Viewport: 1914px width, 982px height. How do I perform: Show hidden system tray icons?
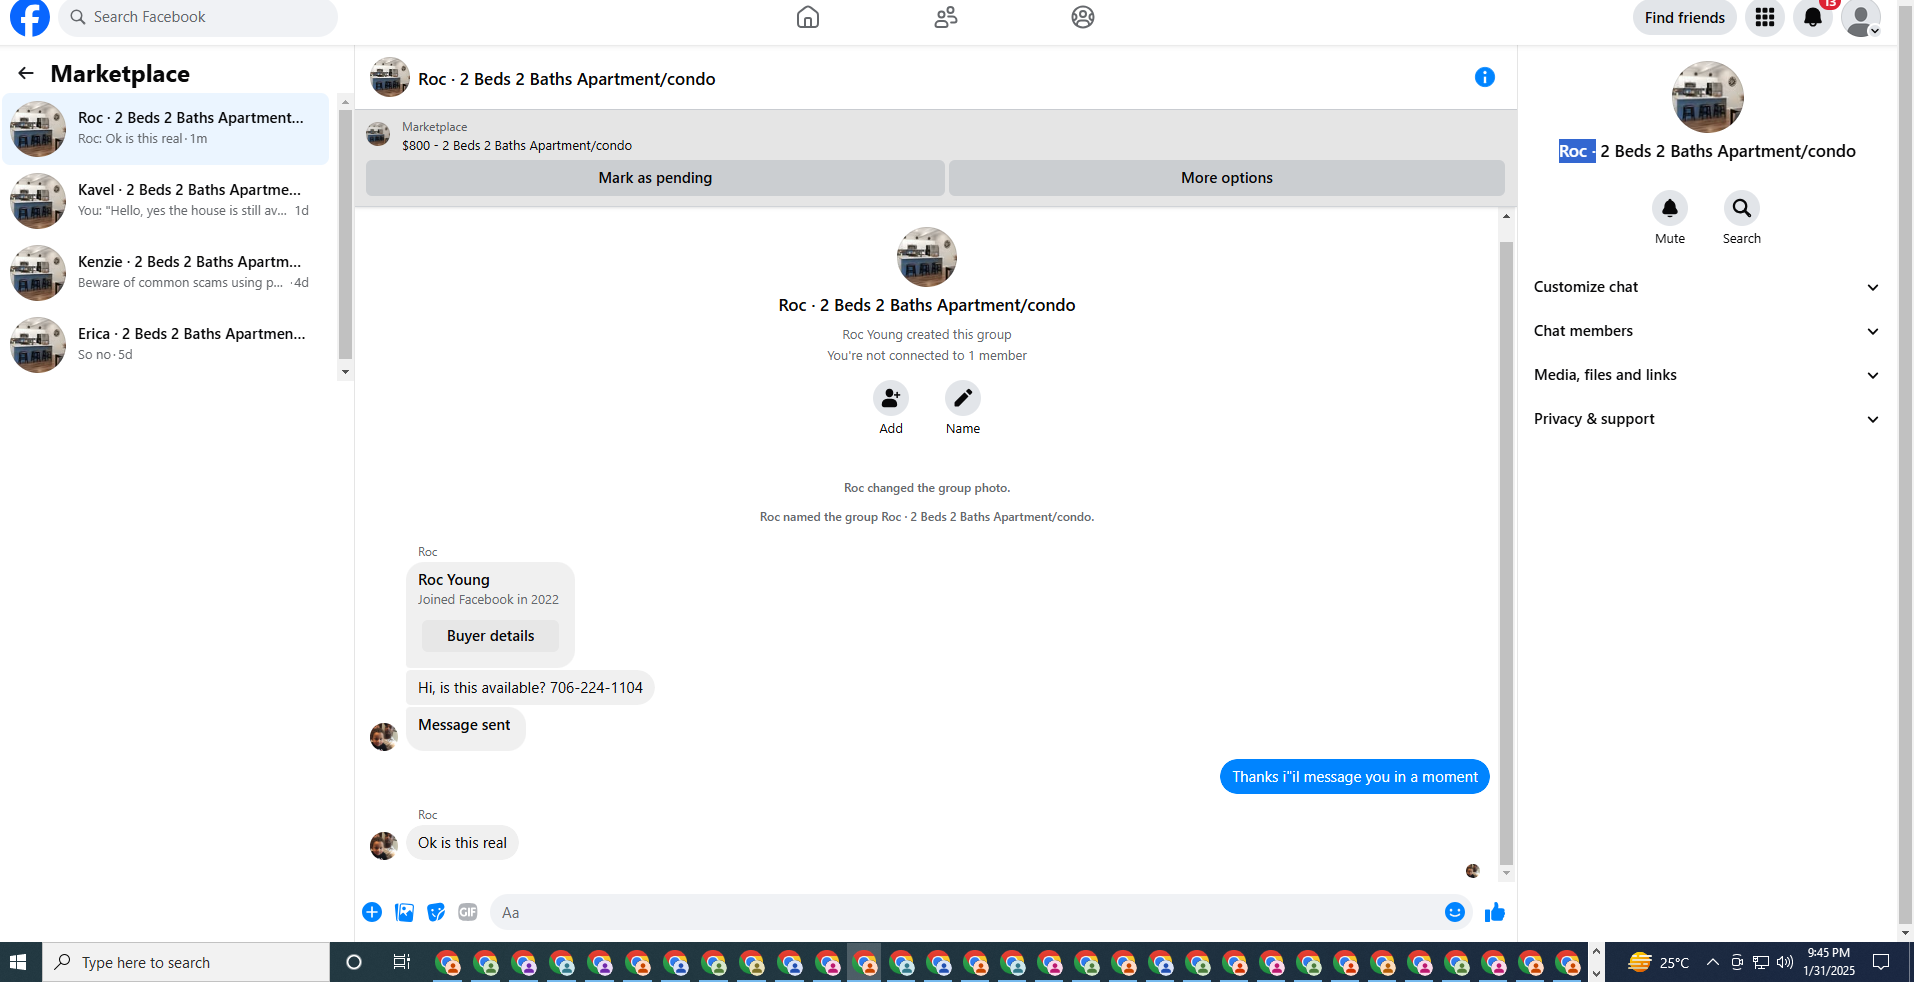click(x=1713, y=962)
